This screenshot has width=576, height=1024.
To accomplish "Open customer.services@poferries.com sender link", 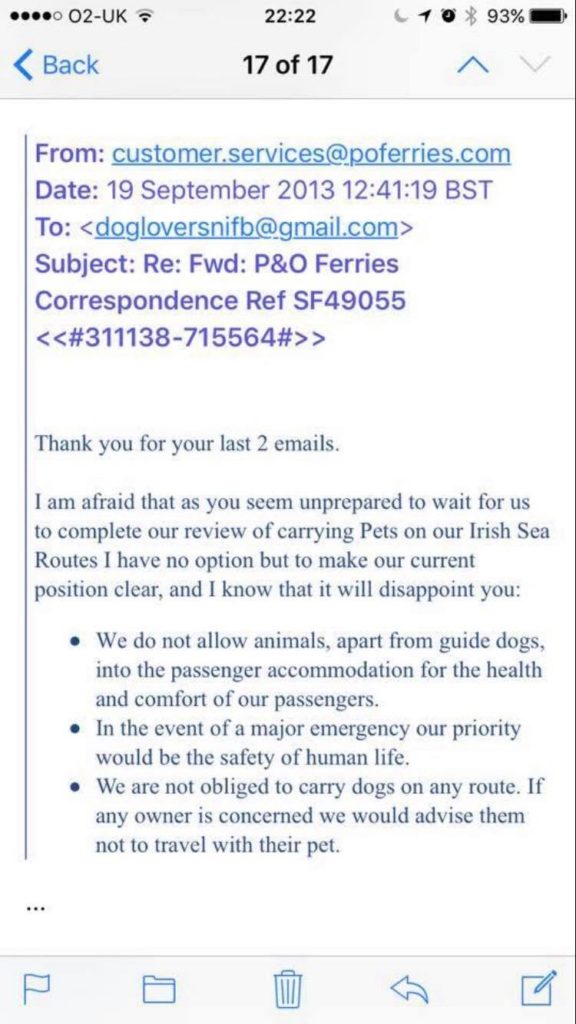I will coord(311,154).
